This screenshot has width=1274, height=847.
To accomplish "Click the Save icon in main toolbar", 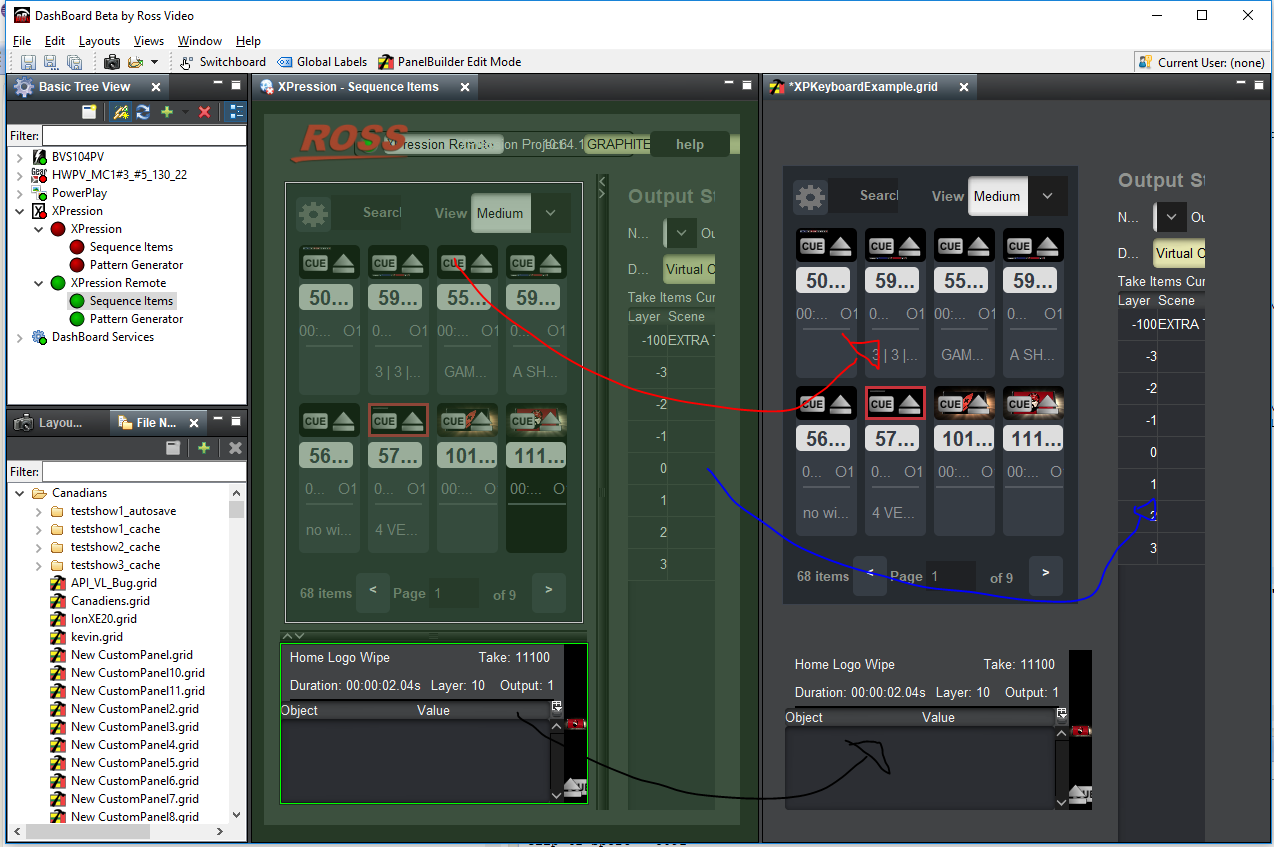I will [x=28, y=62].
